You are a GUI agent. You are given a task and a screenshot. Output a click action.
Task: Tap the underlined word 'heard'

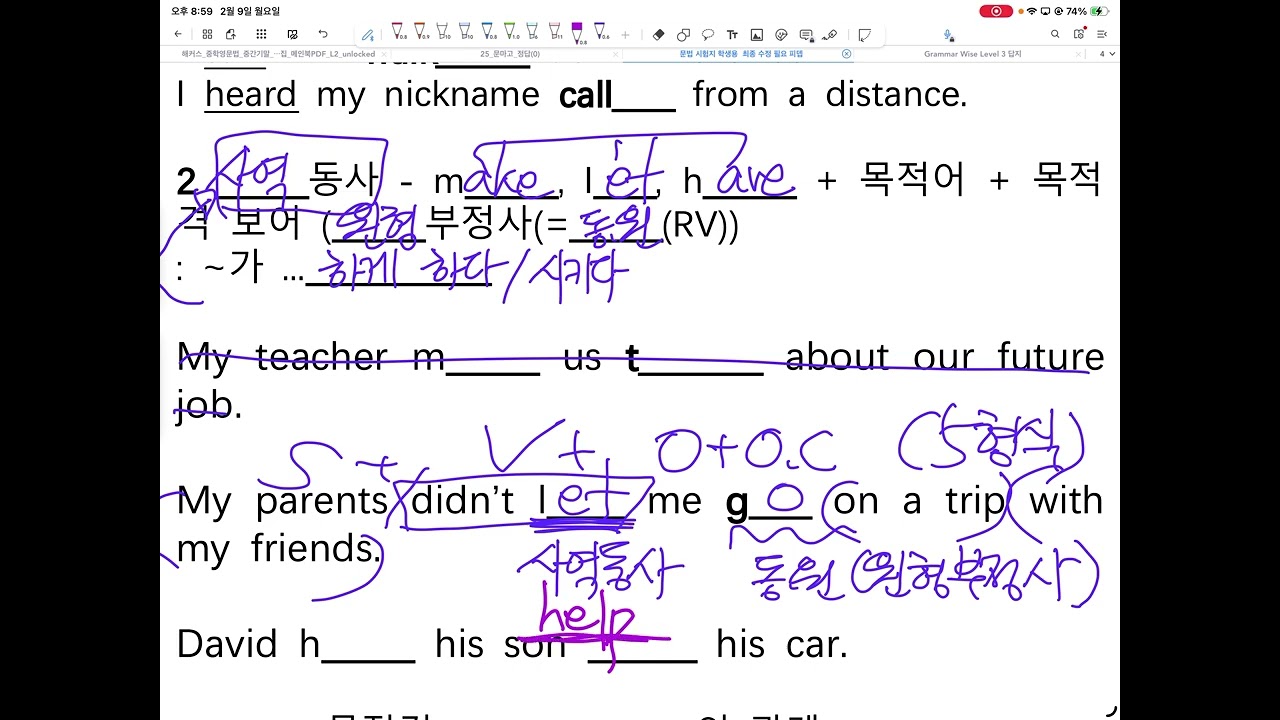point(251,95)
